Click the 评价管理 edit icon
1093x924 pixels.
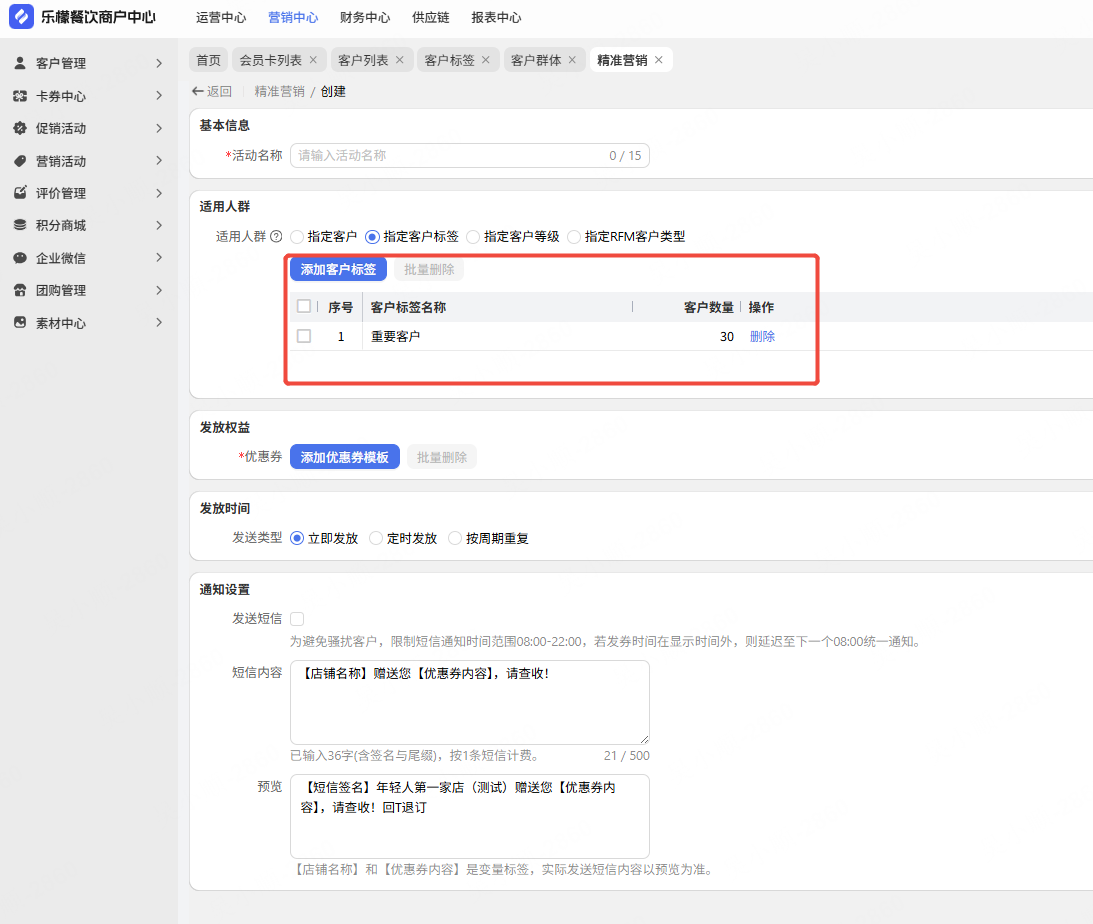tap(20, 193)
